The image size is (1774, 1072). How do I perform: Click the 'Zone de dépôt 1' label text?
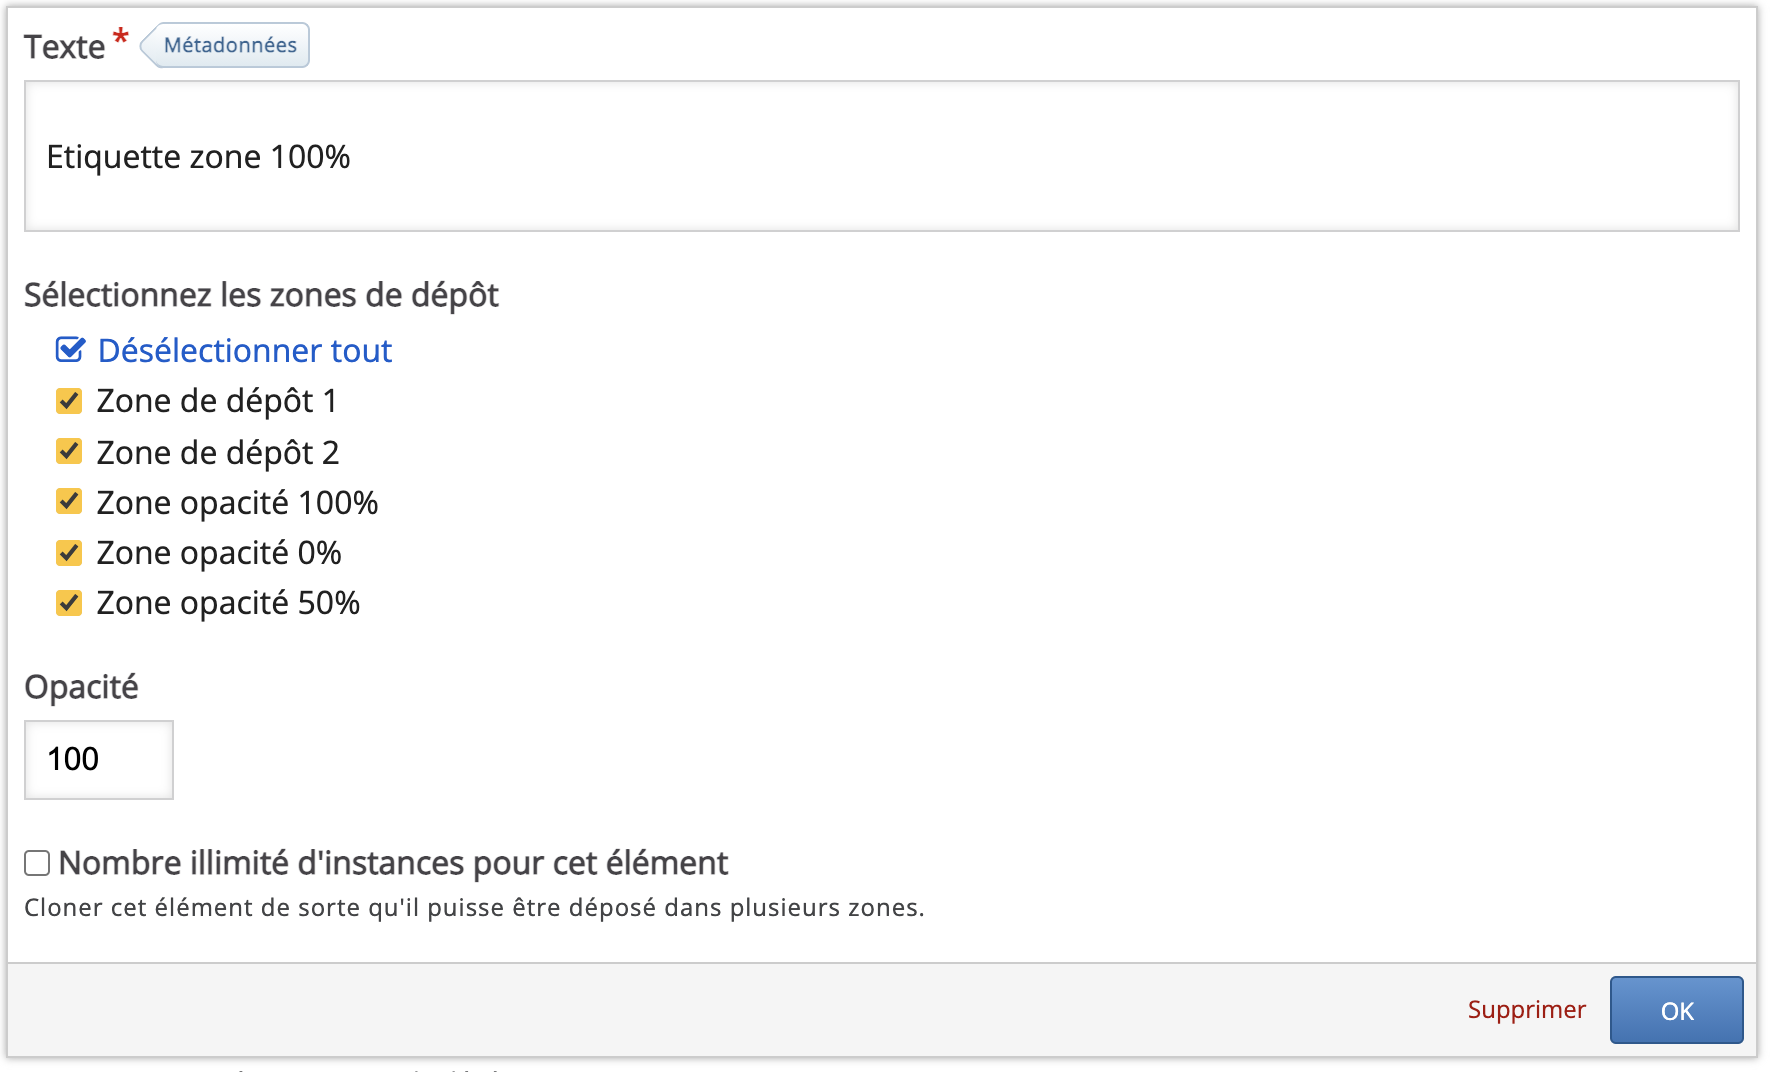[x=216, y=402]
